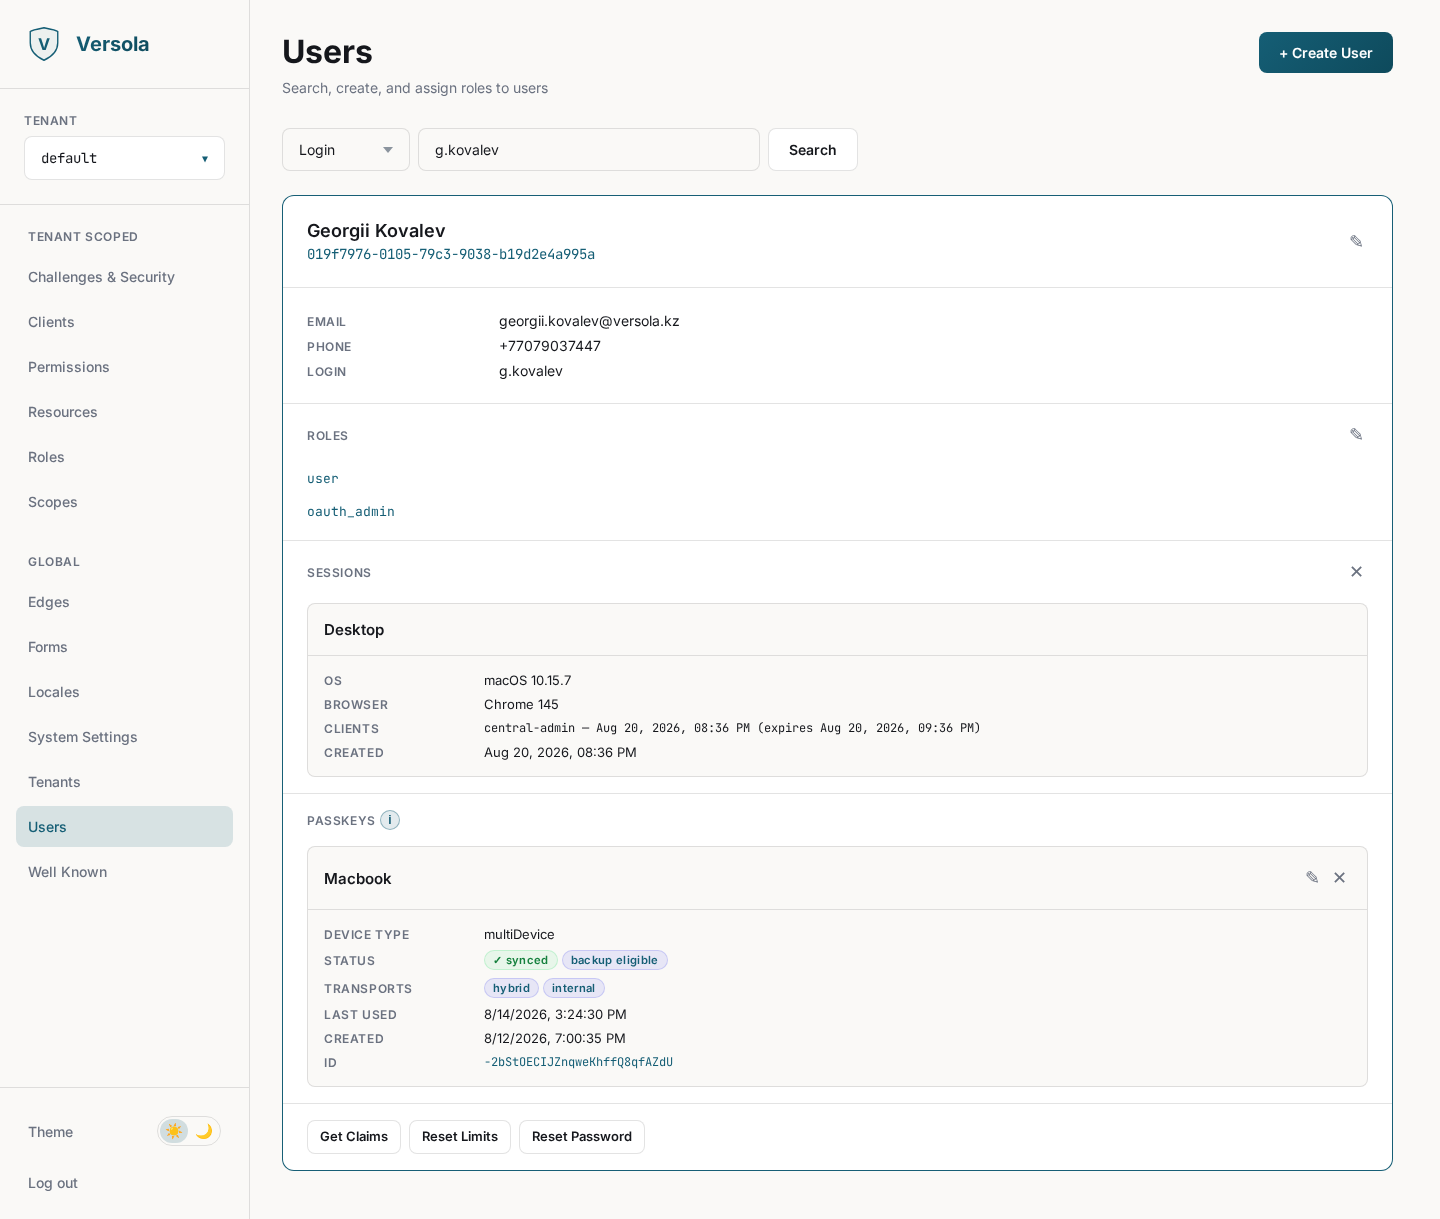1440x1219 pixels.
Task: Click the passkey ID -2bStOECIJZnqweKhffQ8qfAZdU
Action: click(x=578, y=1062)
